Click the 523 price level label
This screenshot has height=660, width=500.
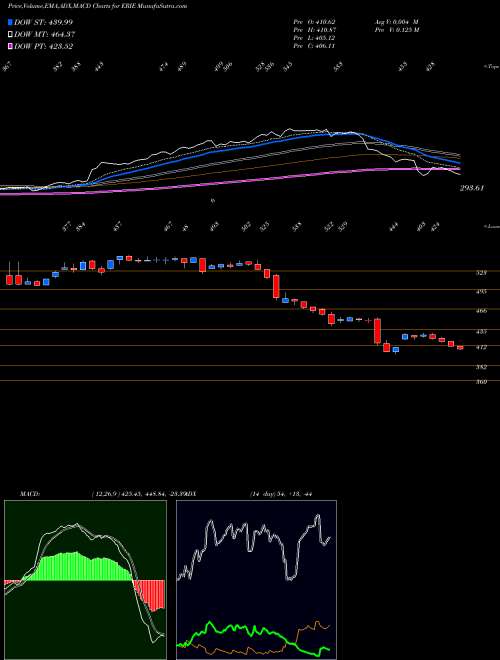click(x=481, y=273)
